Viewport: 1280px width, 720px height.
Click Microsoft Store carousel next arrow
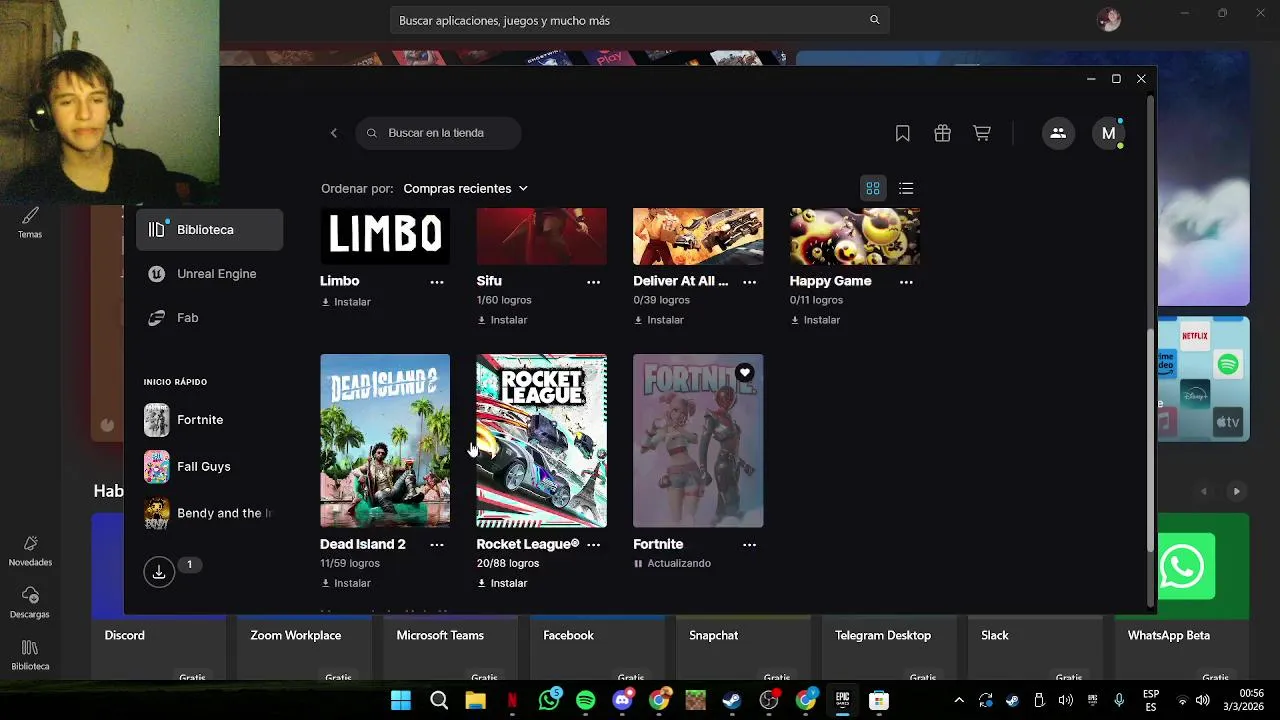(1237, 491)
